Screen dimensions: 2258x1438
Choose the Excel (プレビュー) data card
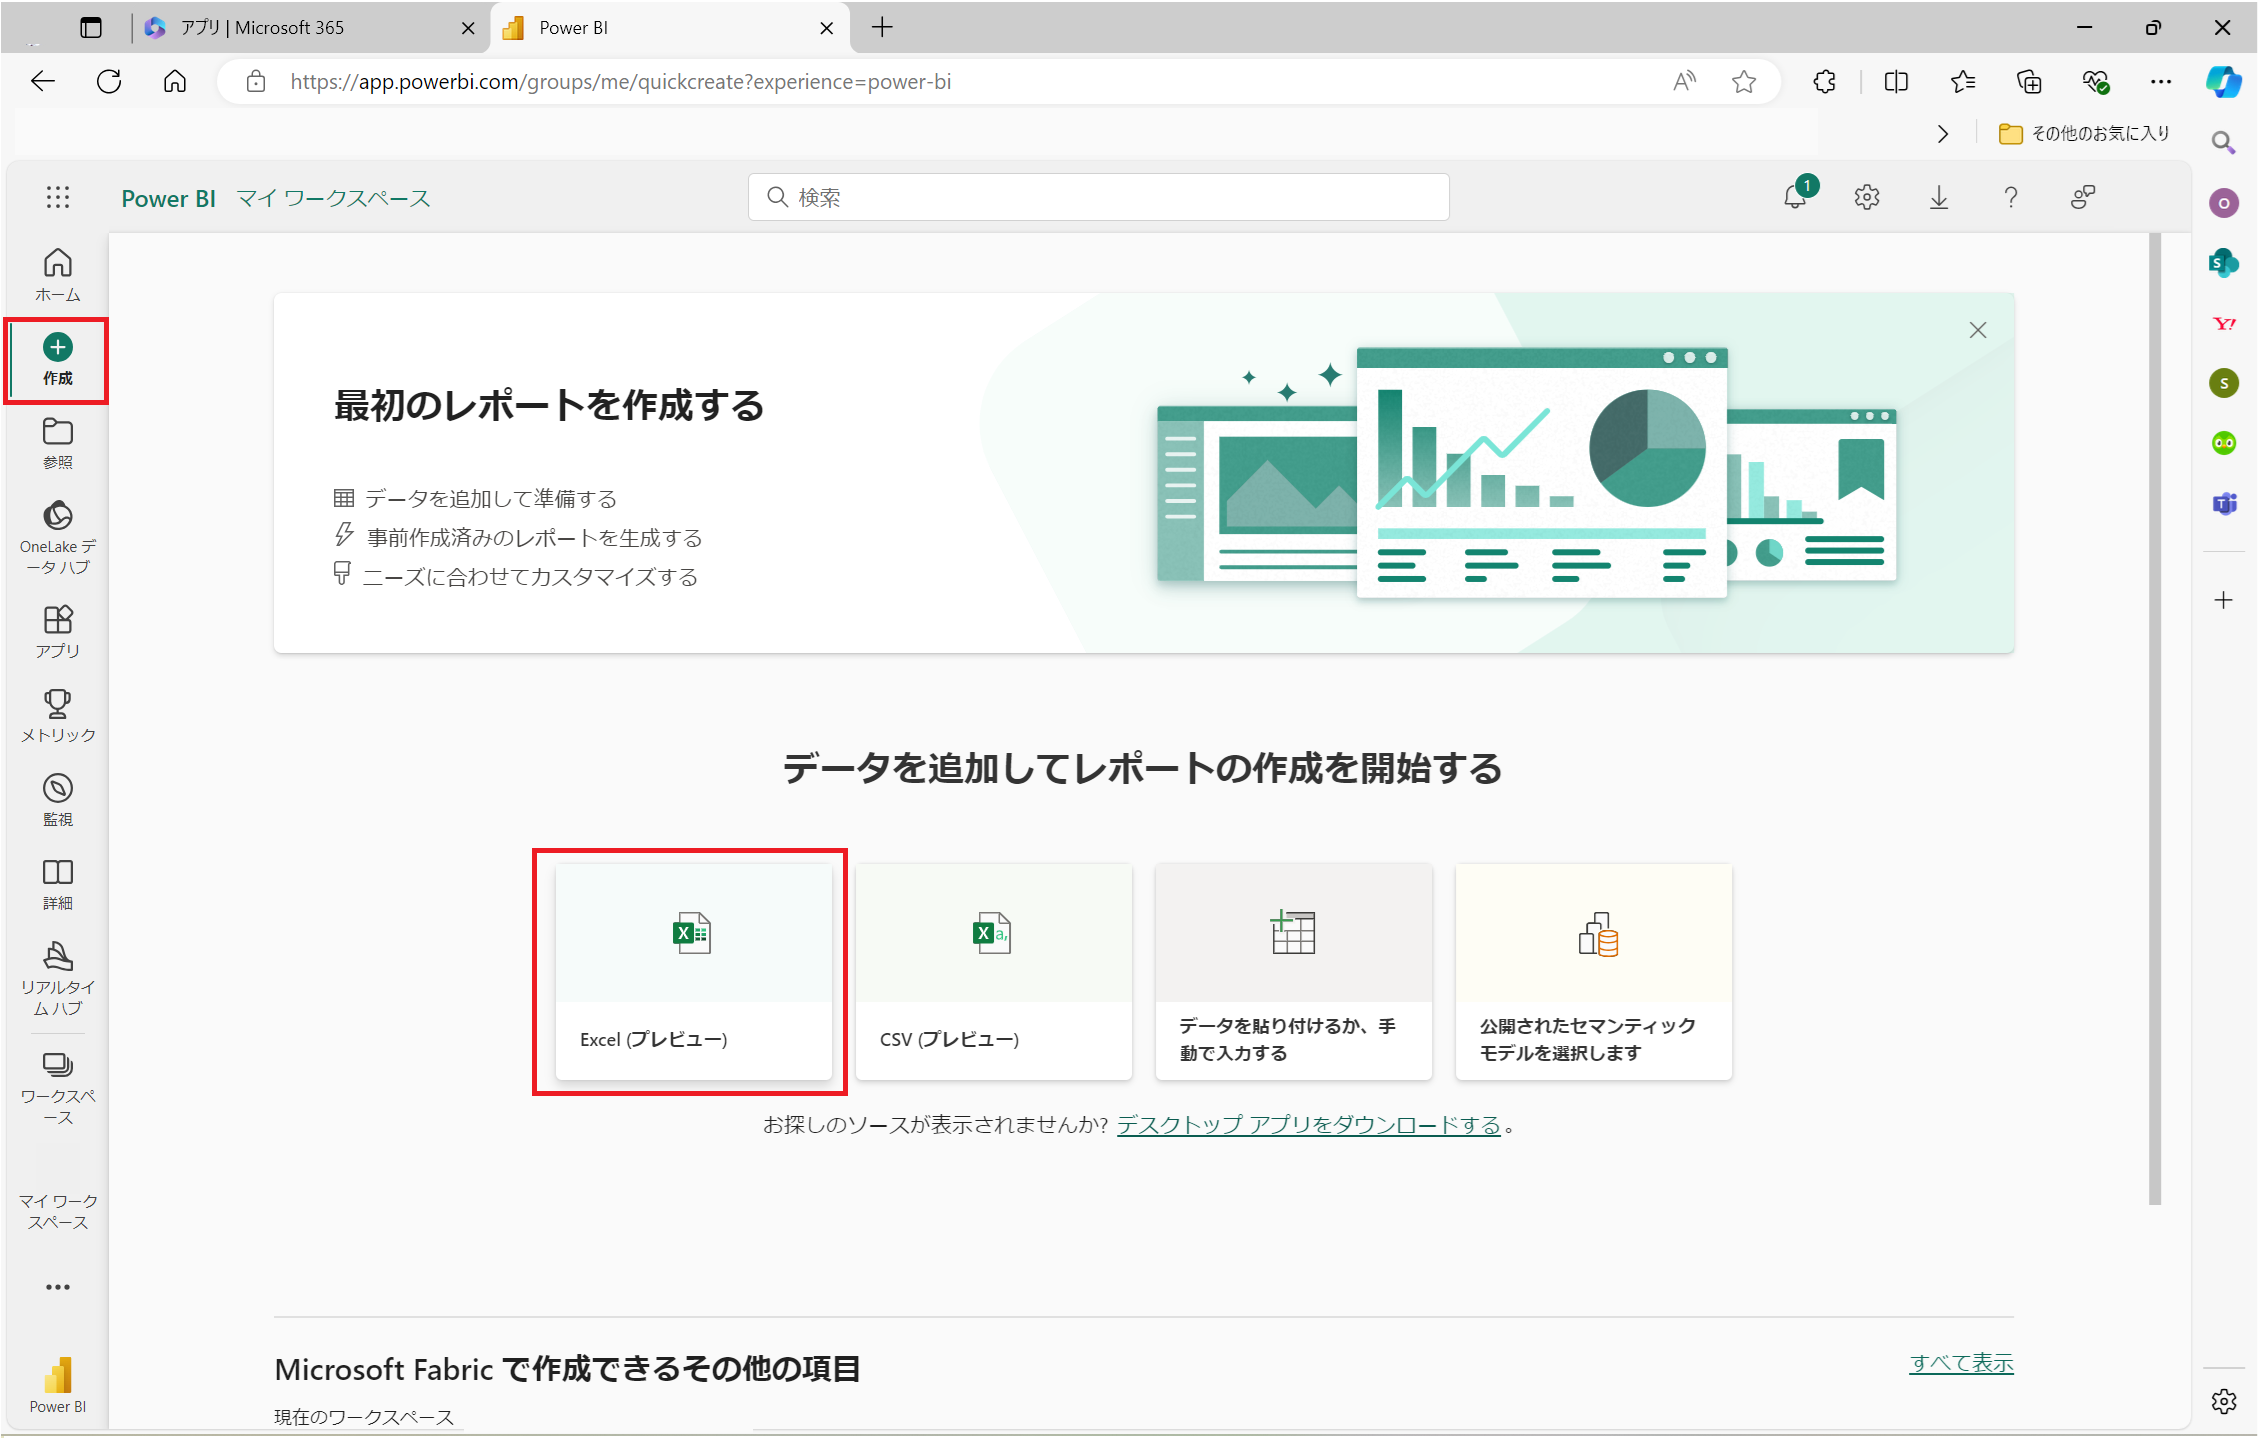[693, 971]
